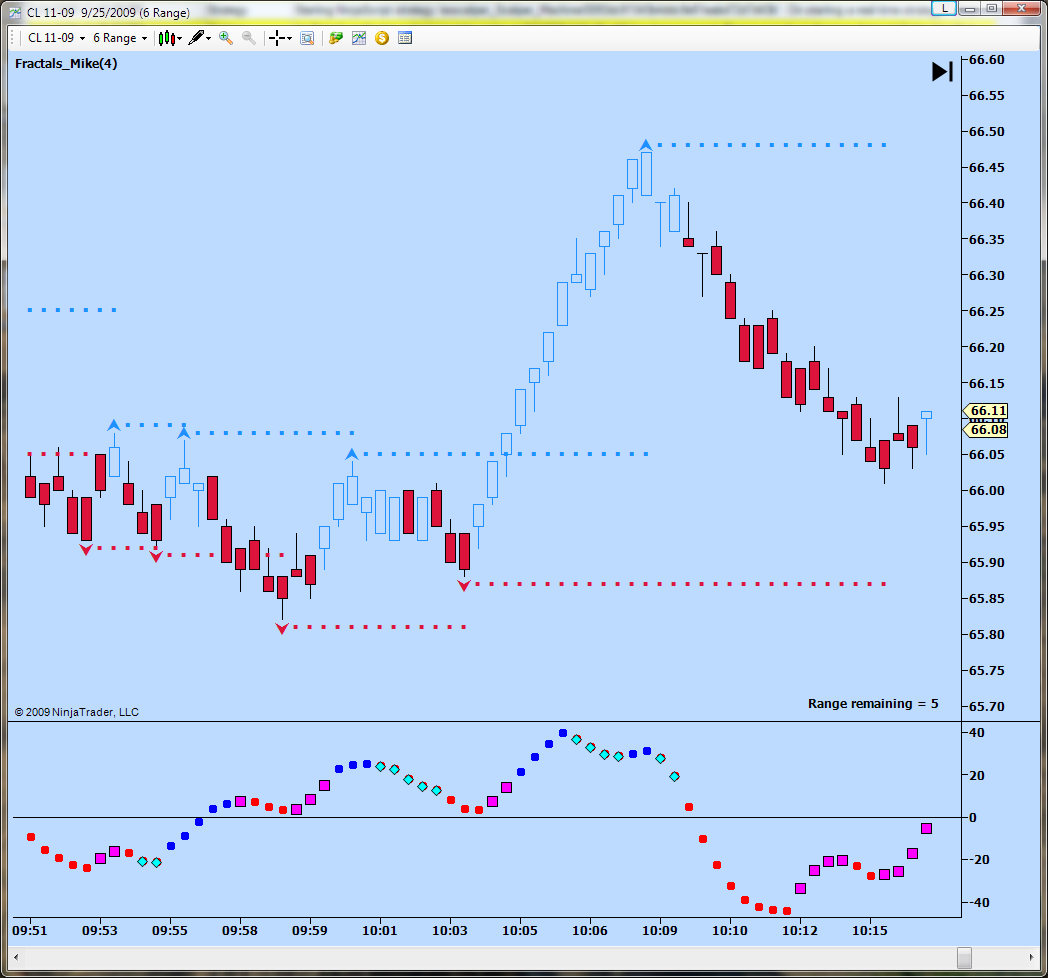1048x978 pixels.
Task: Maximize the CL 11-09 chart window
Action: point(992,8)
